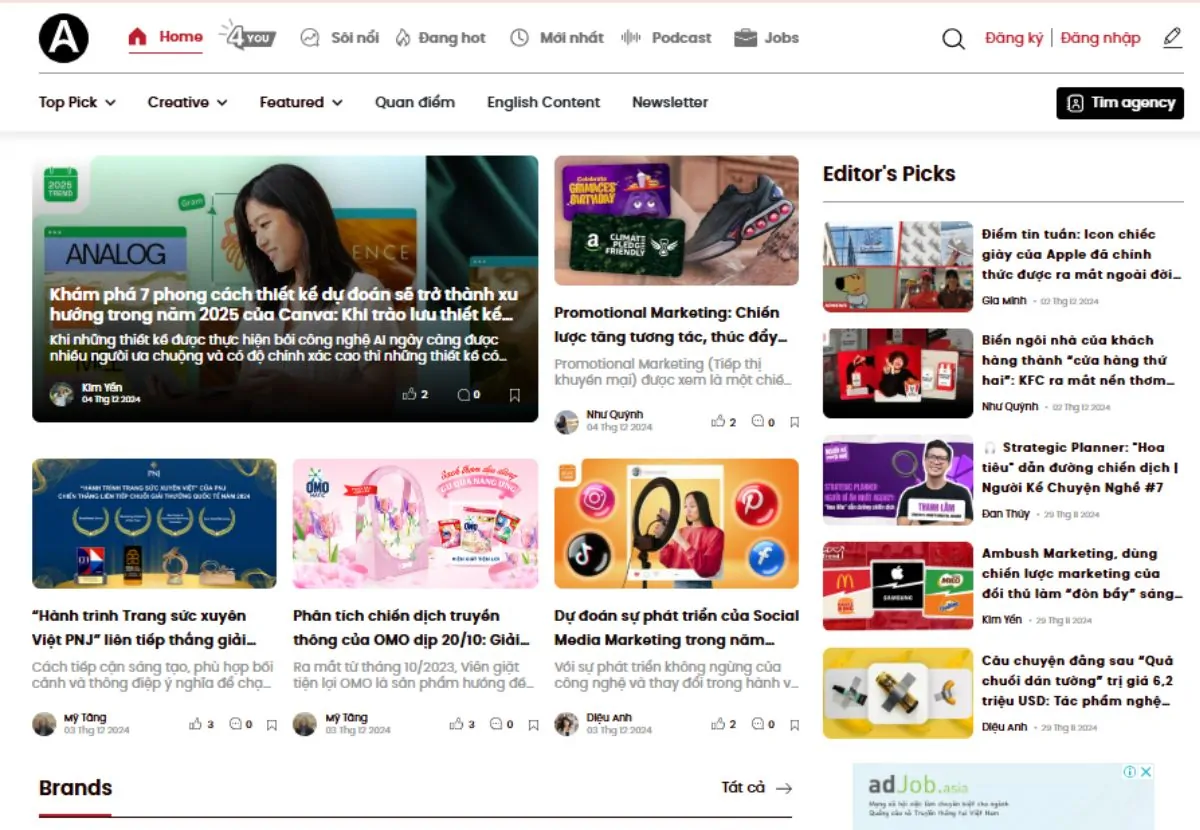This screenshot has height=830, width=1200.
Task: Close the adJob.asia advertisement
Action: click(1147, 772)
